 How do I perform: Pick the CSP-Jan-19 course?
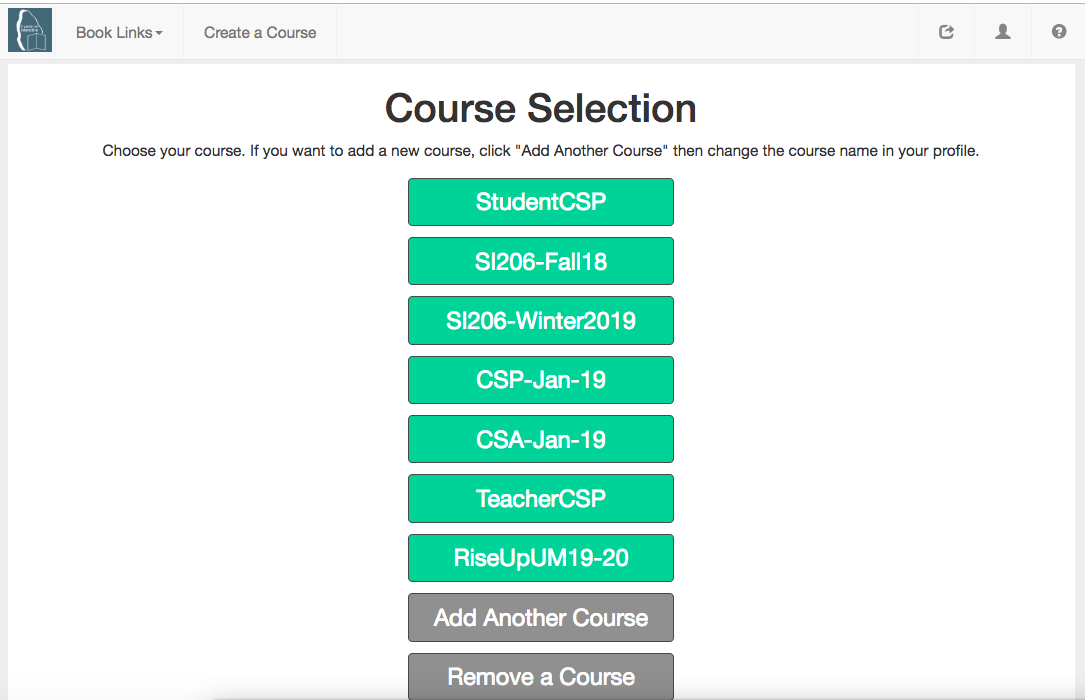coord(540,380)
